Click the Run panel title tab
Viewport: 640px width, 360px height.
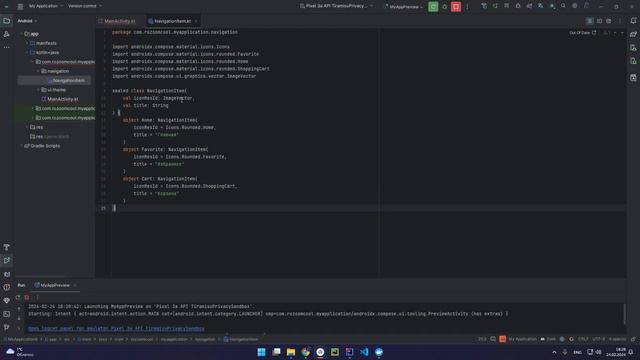point(21,285)
